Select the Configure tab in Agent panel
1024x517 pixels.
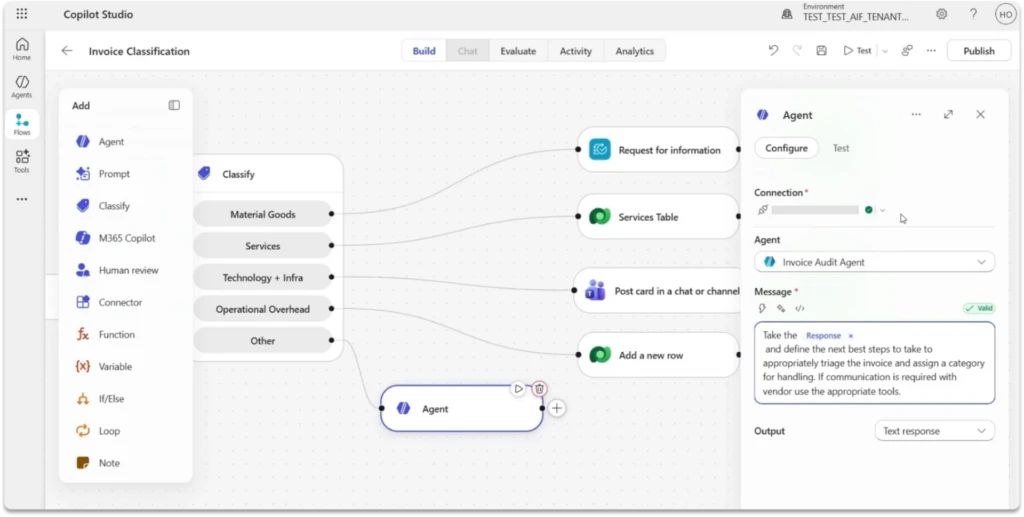(x=786, y=148)
